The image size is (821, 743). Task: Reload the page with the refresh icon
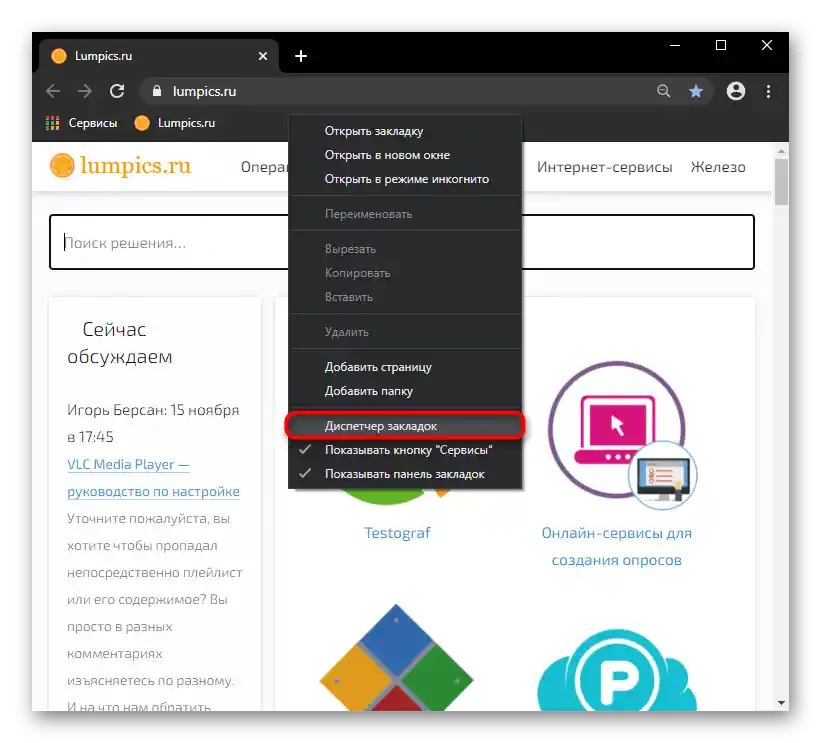click(x=117, y=91)
